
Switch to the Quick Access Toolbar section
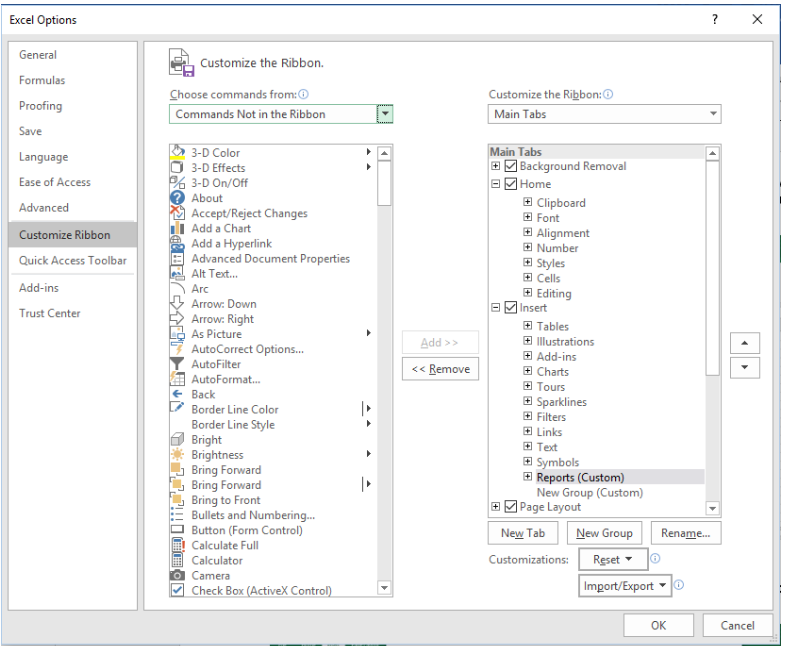(73, 260)
